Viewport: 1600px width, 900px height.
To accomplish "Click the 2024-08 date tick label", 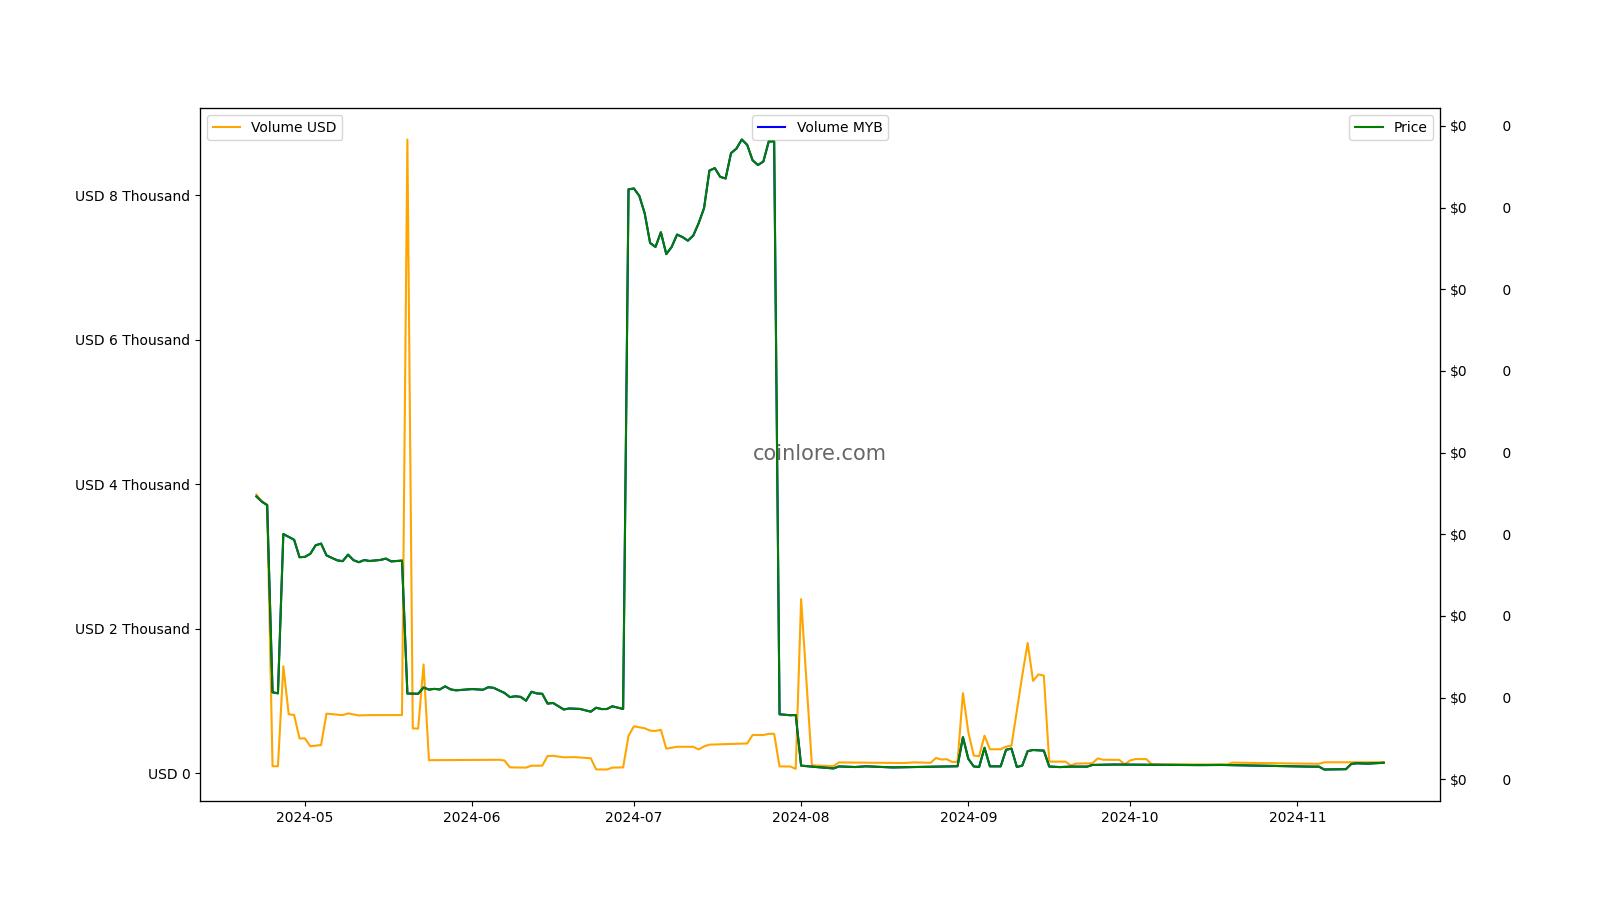I will click(x=800, y=817).
